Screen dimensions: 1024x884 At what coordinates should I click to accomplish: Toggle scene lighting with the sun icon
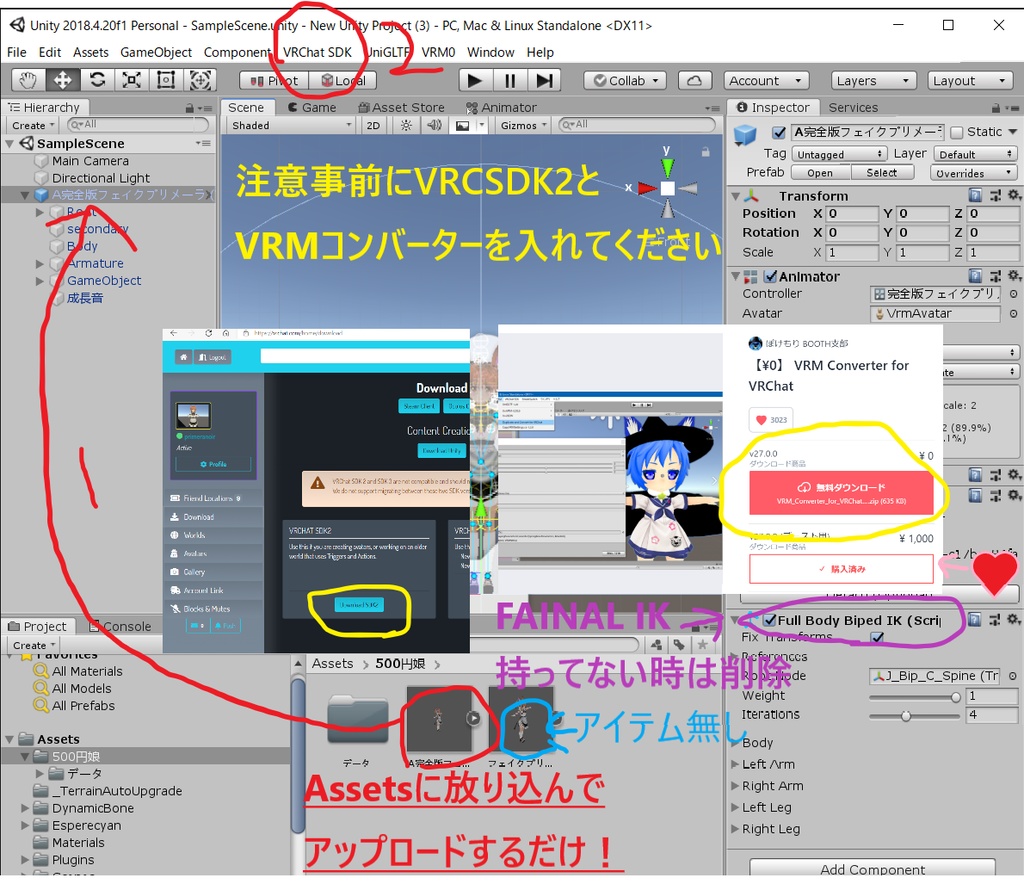[405, 126]
